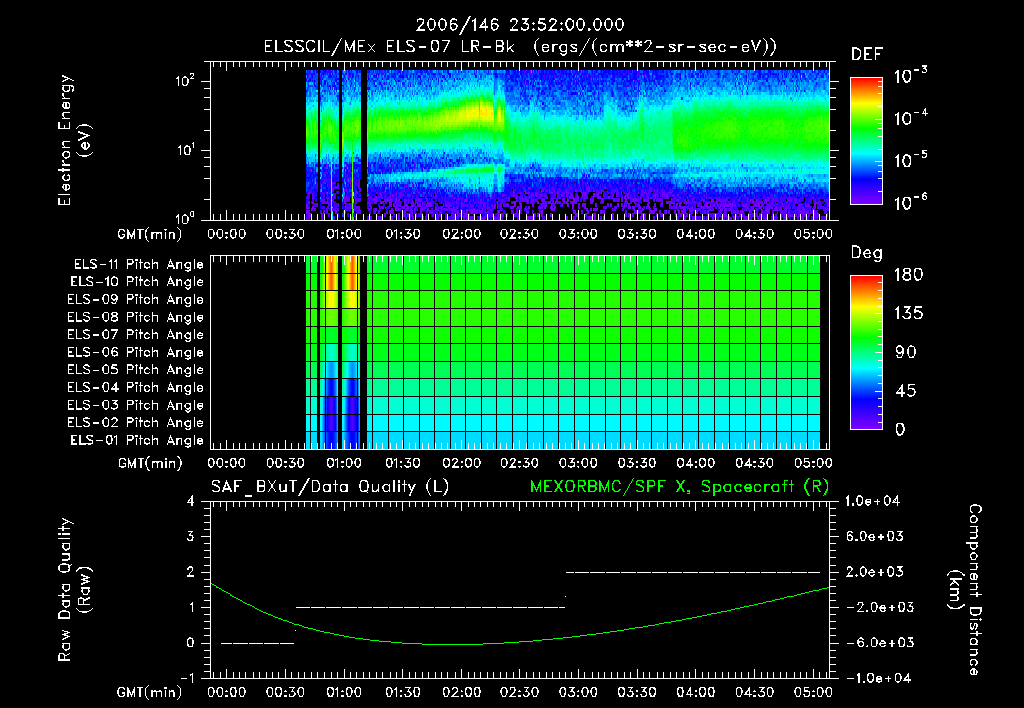Click 00:00 time label under the bottom panel
Viewport: 1024px width, 708px height.
click(x=227, y=692)
